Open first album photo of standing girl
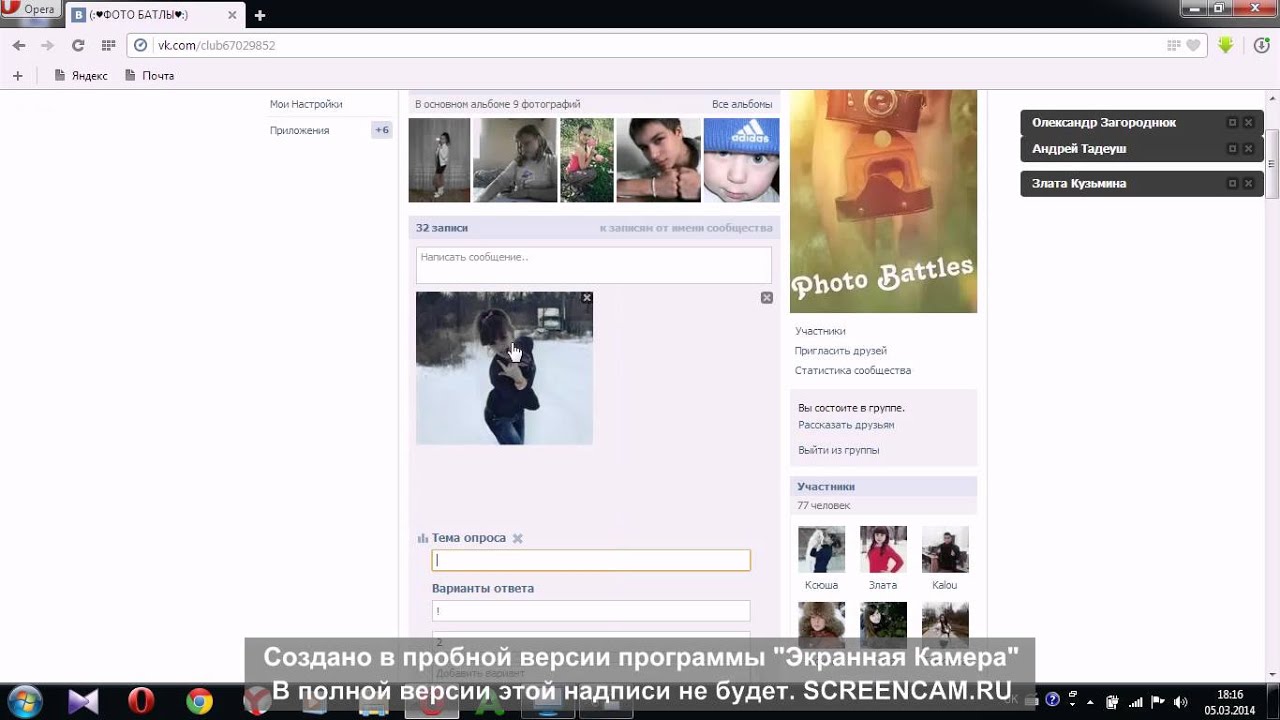Image resolution: width=1280 pixels, height=720 pixels. pos(439,160)
